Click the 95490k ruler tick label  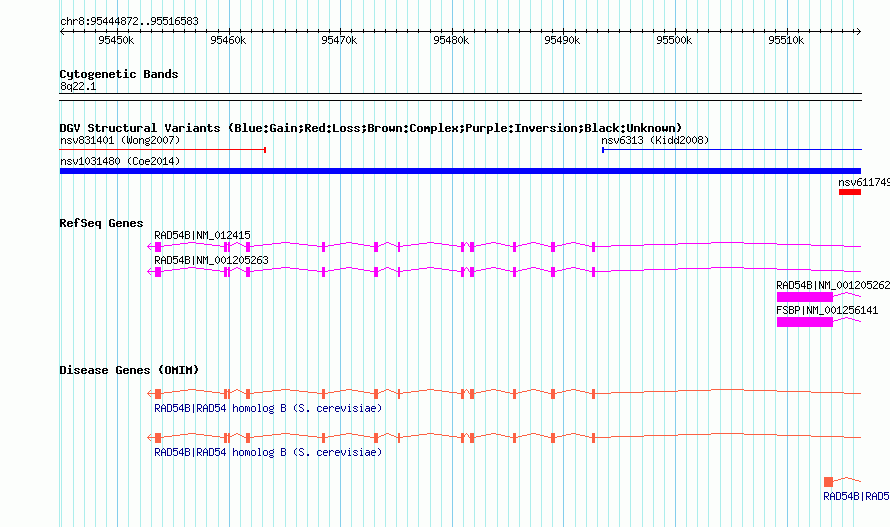click(562, 40)
